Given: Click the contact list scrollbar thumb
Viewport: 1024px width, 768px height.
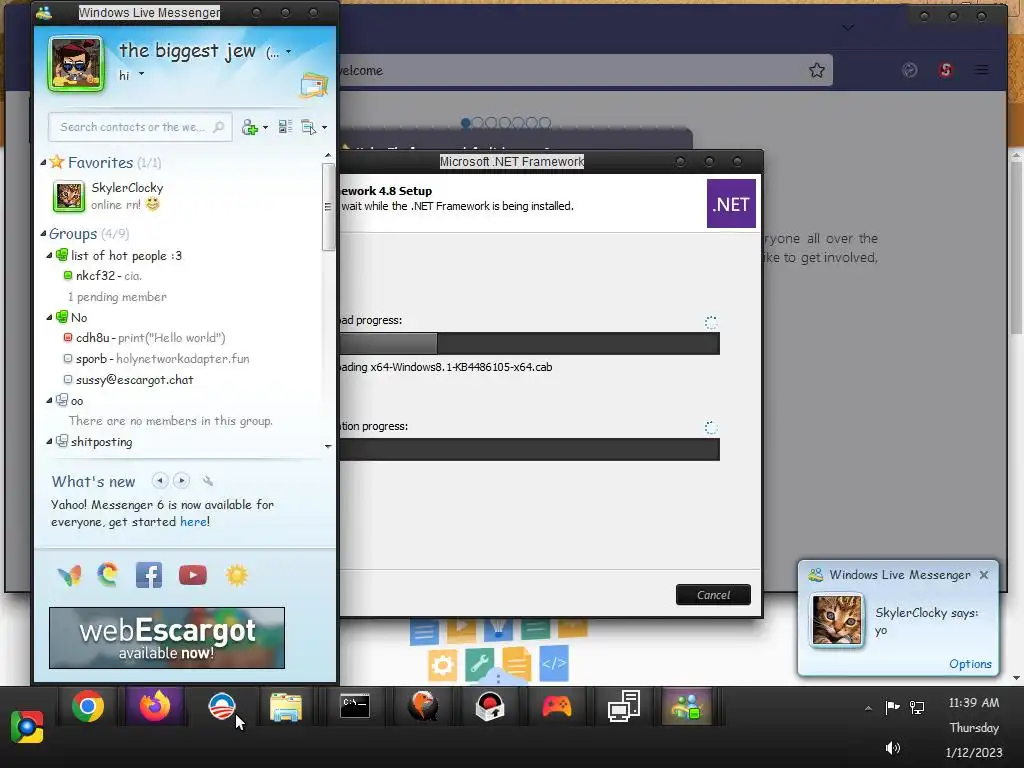Looking at the screenshot, I should [x=328, y=206].
